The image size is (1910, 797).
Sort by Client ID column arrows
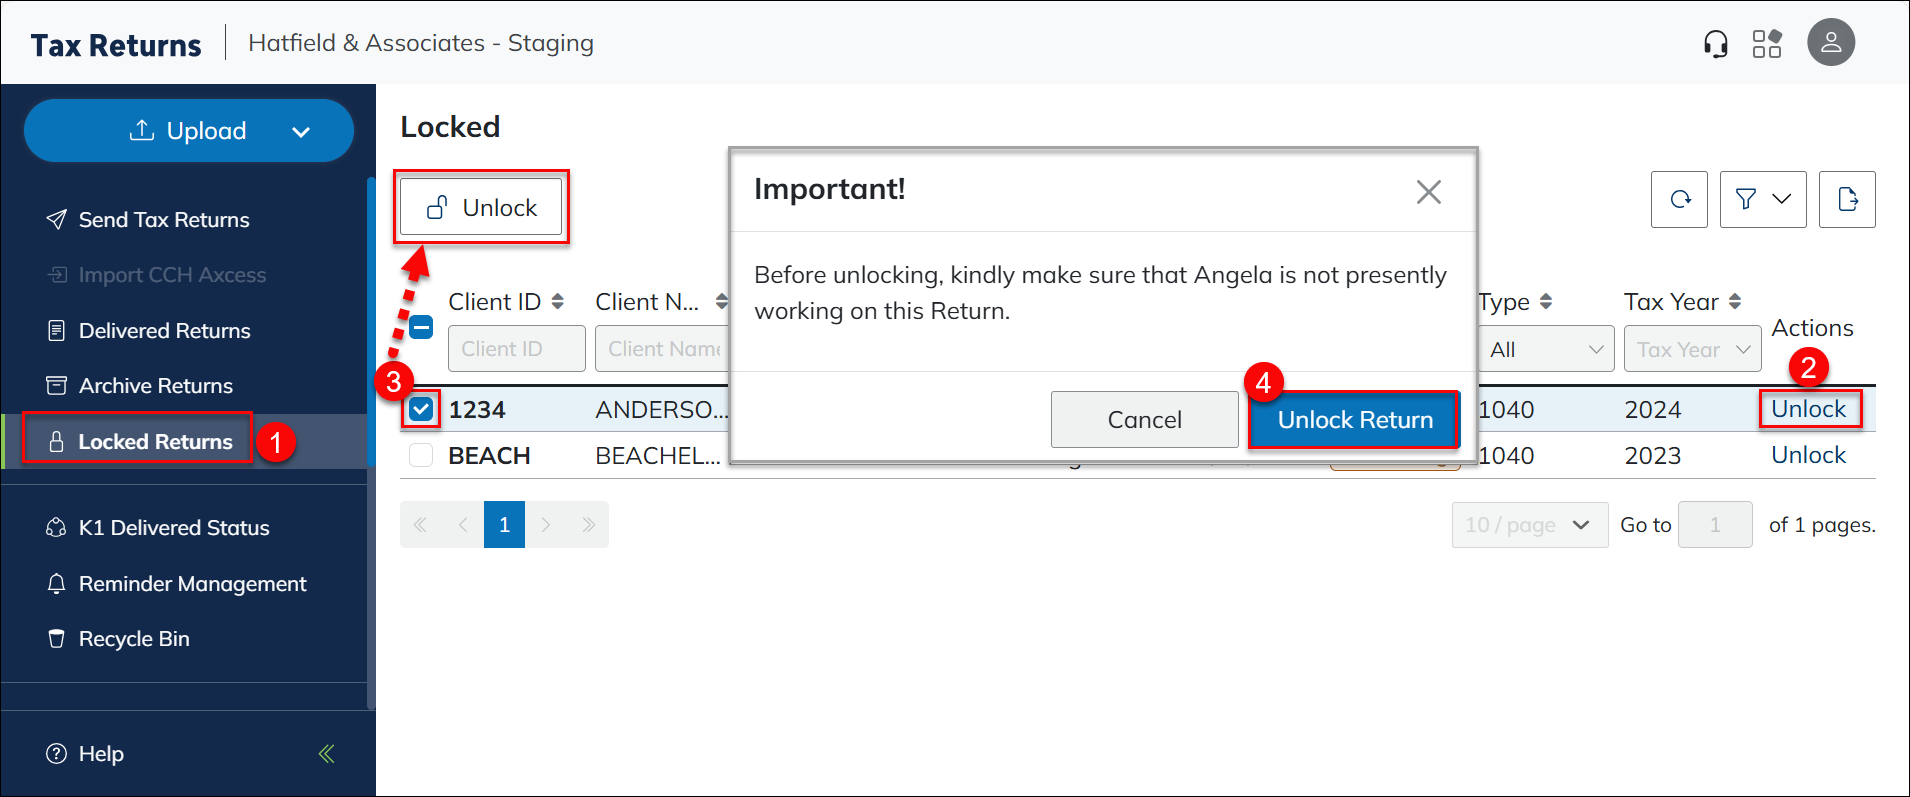pyautogui.click(x=558, y=302)
